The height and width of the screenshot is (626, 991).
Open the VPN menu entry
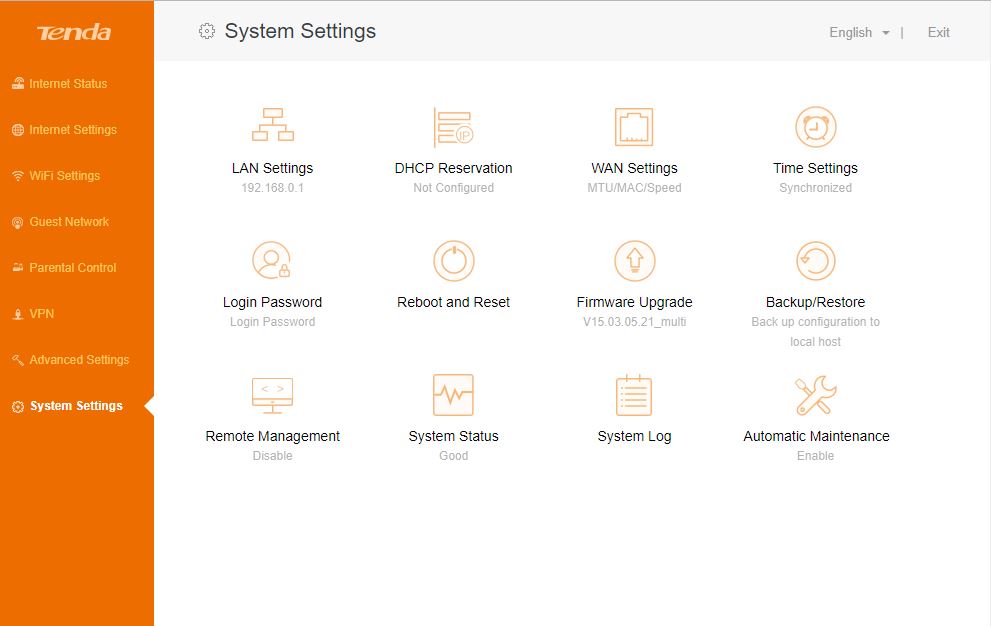pyautogui.click(x=42, y=314)
